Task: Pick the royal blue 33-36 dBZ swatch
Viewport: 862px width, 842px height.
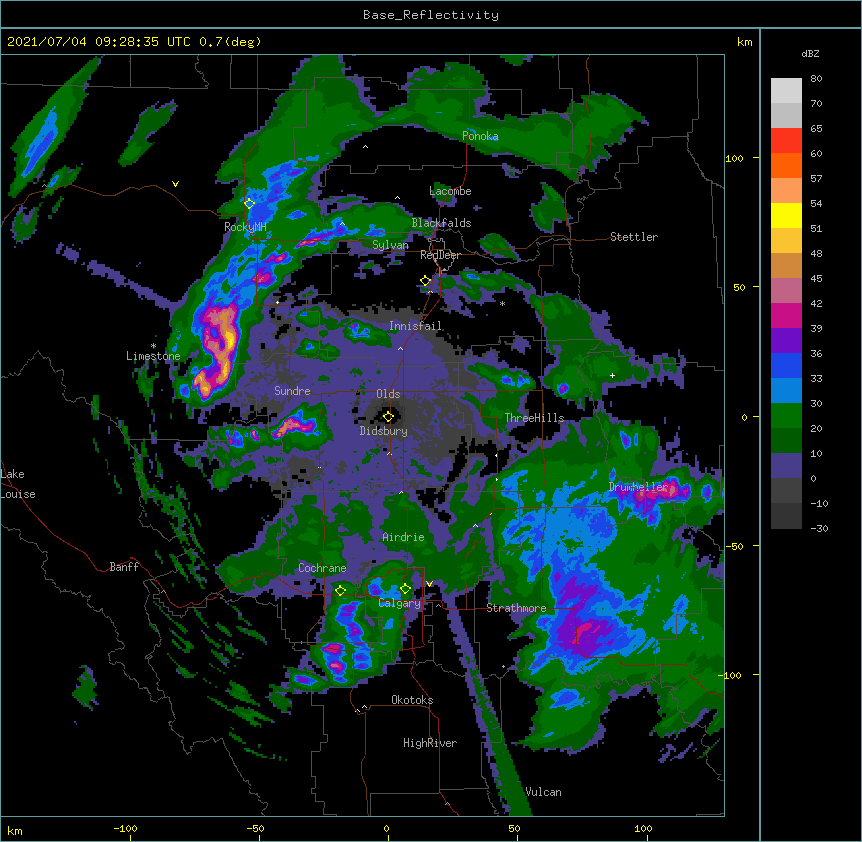Action: coord(786,365)
